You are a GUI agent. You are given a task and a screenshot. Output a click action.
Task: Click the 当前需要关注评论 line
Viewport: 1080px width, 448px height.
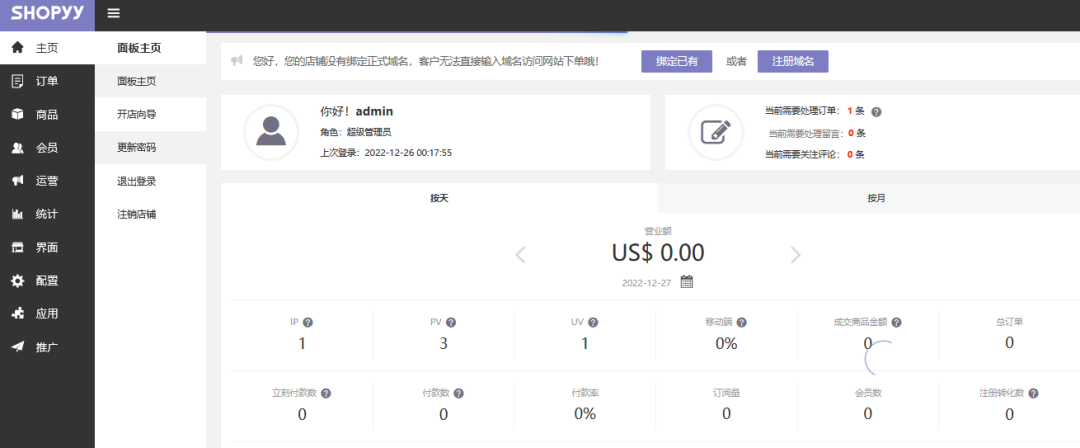[x=815, y=154]
